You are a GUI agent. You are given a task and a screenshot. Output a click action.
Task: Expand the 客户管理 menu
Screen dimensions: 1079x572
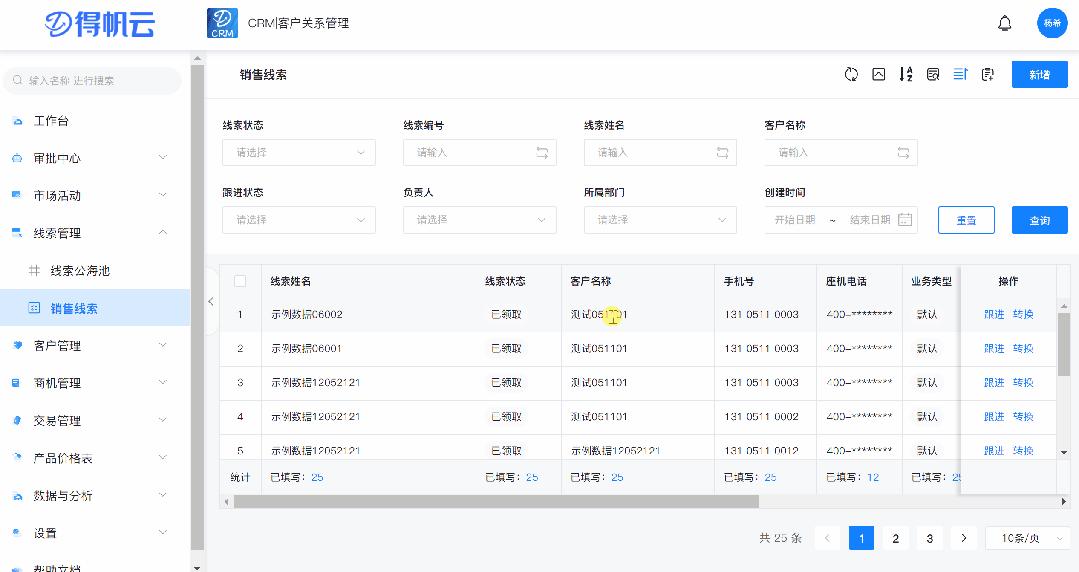[95, 346]
